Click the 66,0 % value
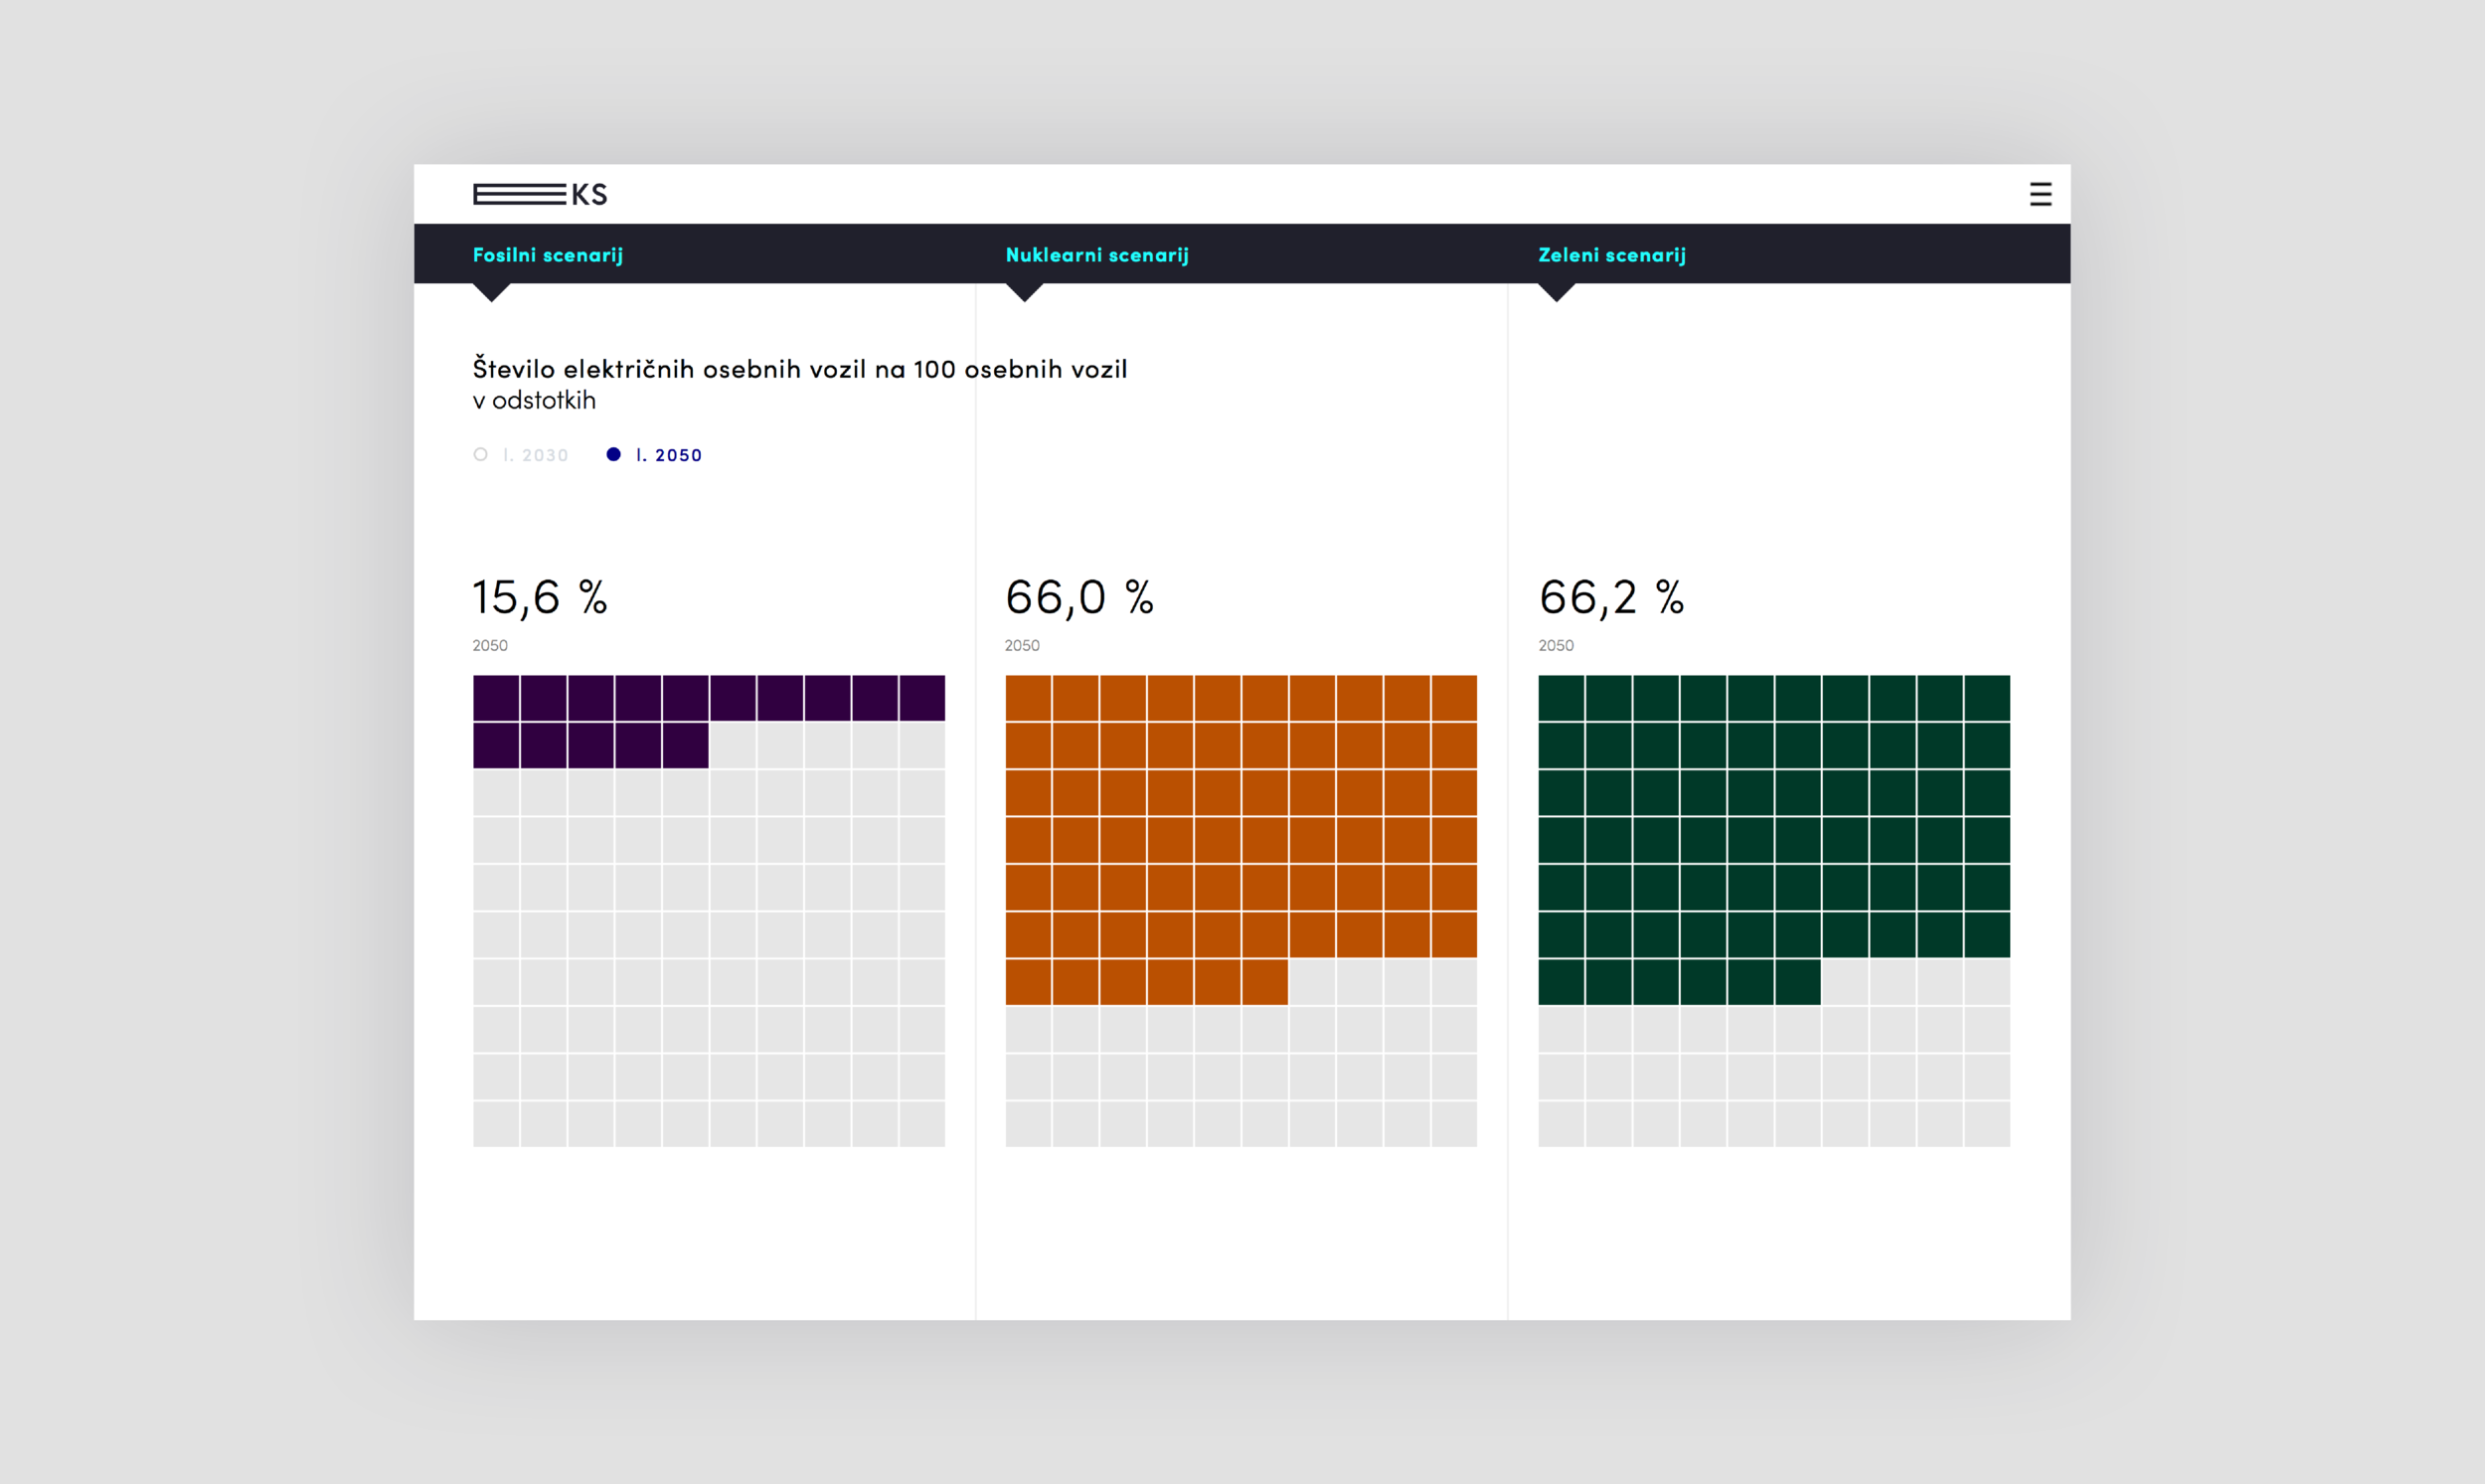Viewport: 2485px width, 1484px height. pyautogui.click(x=1080, y=598)
